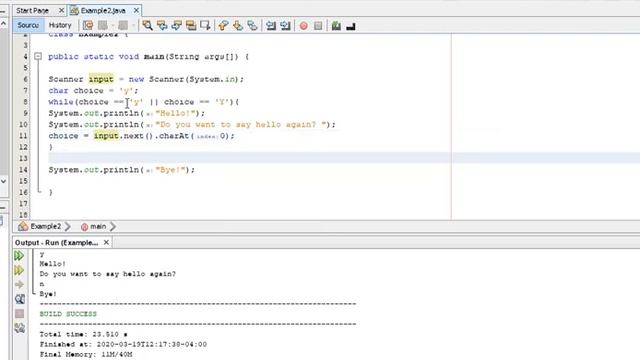Open the Back history dropdown arrow
640x360 pixels.
tap(112, 25)
